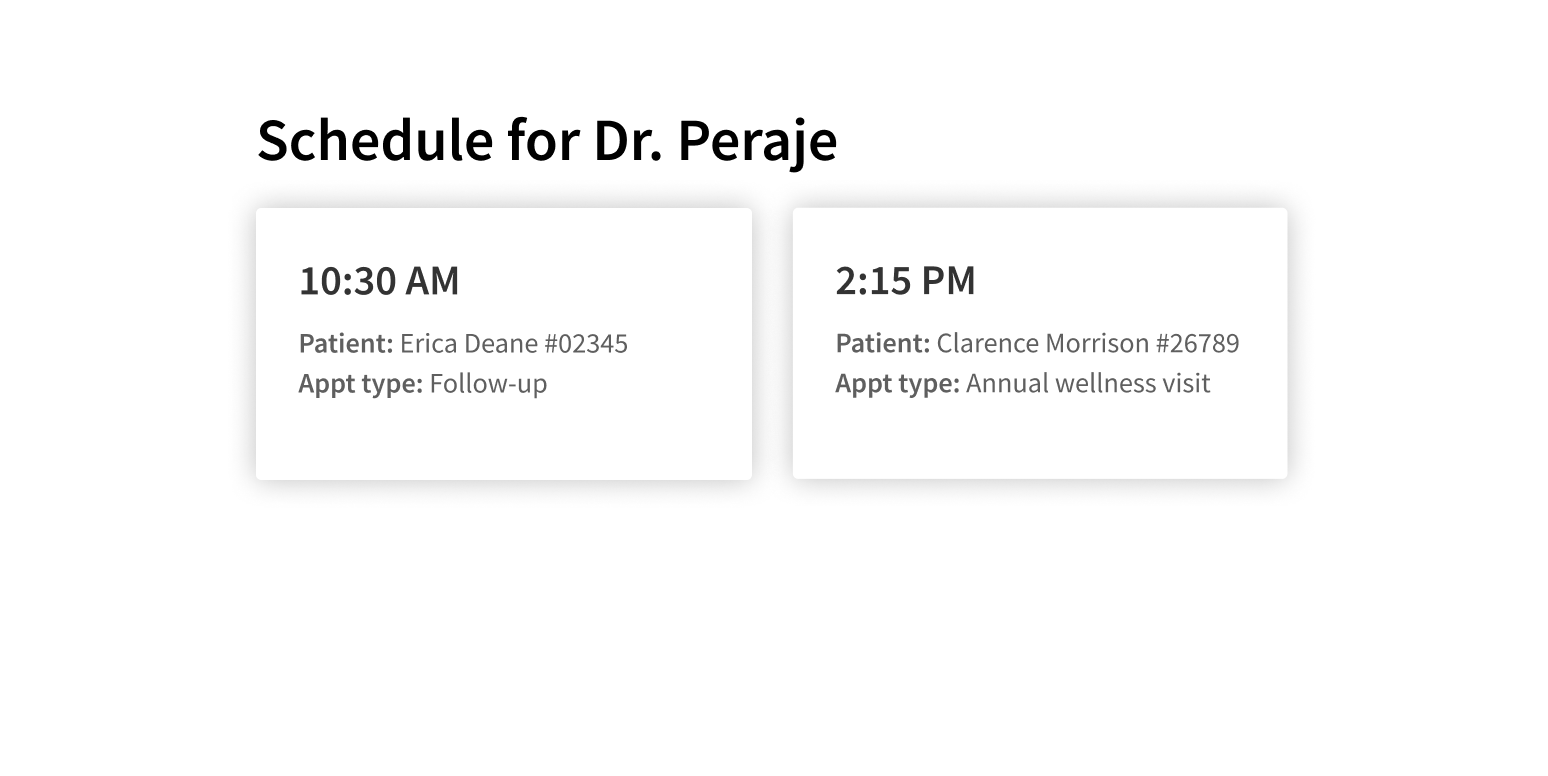Click patient ID #02345
This screenshot has height=776, width=1548.
tap(586, 344)
